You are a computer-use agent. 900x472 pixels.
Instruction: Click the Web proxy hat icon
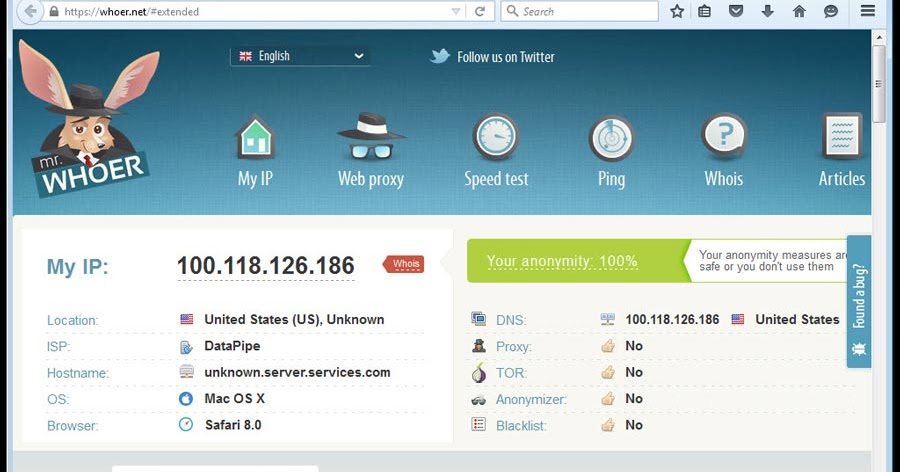[371, 137]
